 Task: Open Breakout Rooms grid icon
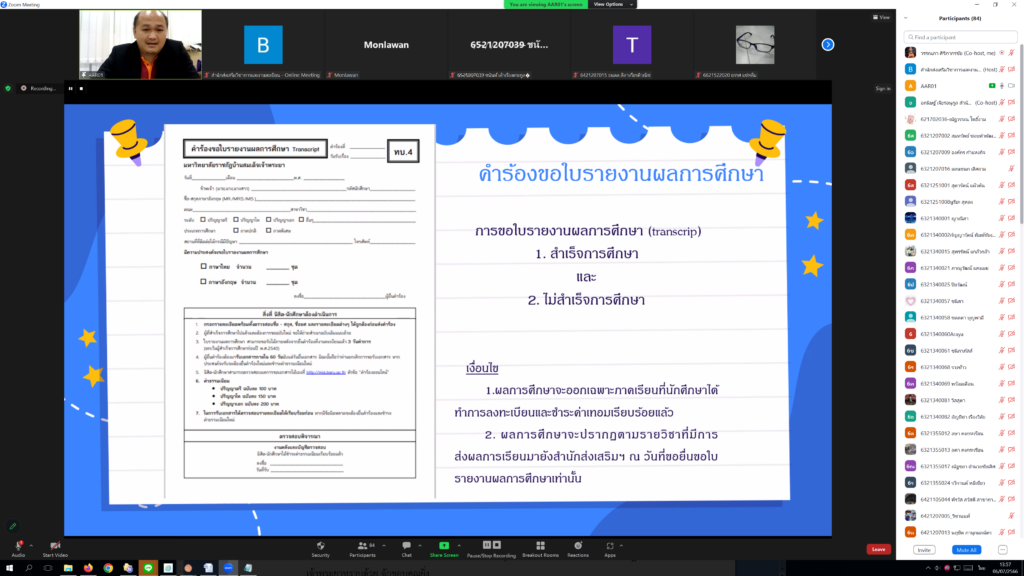540,546
